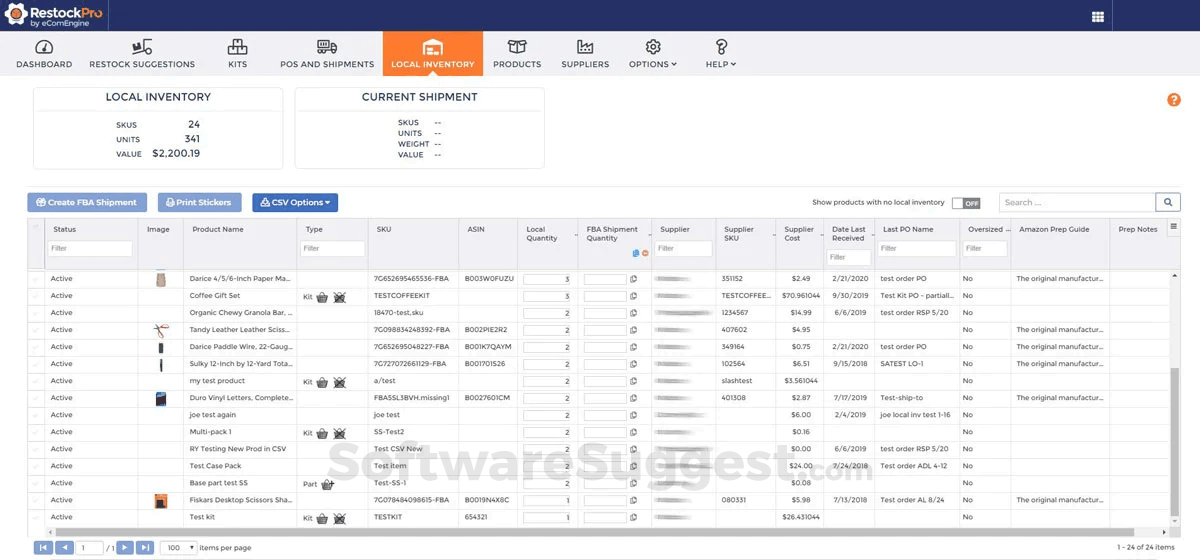Sort by ASIN column header
The height and width of the screenshot is (560, 1200).
[x=476, y=229]
